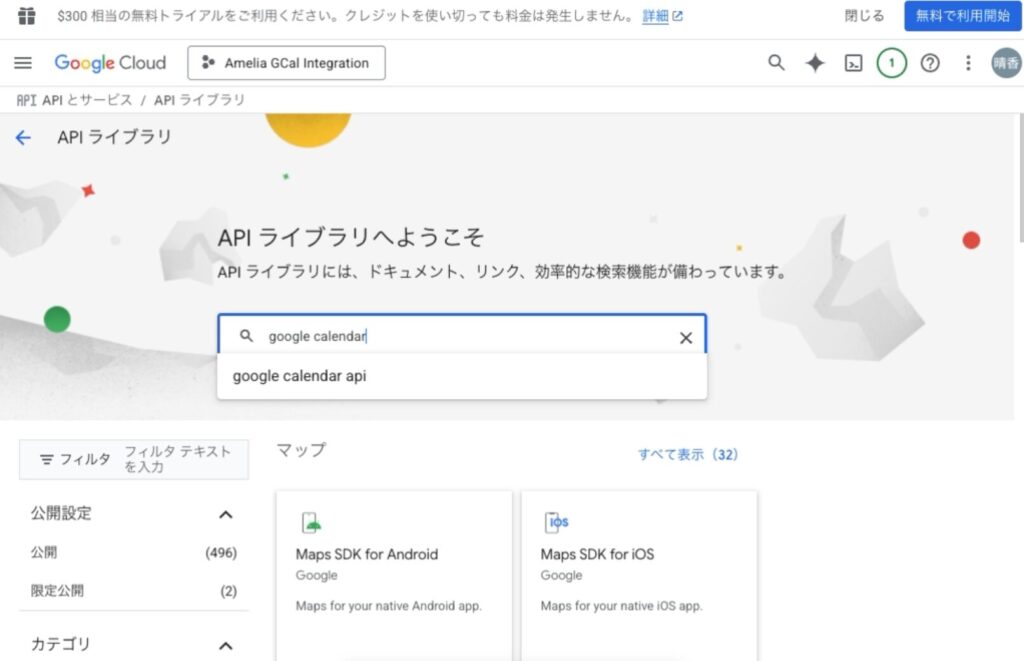1024x661 pixels.
Task: Collapse the 公開設定 filter section
Action: point(226,514)
